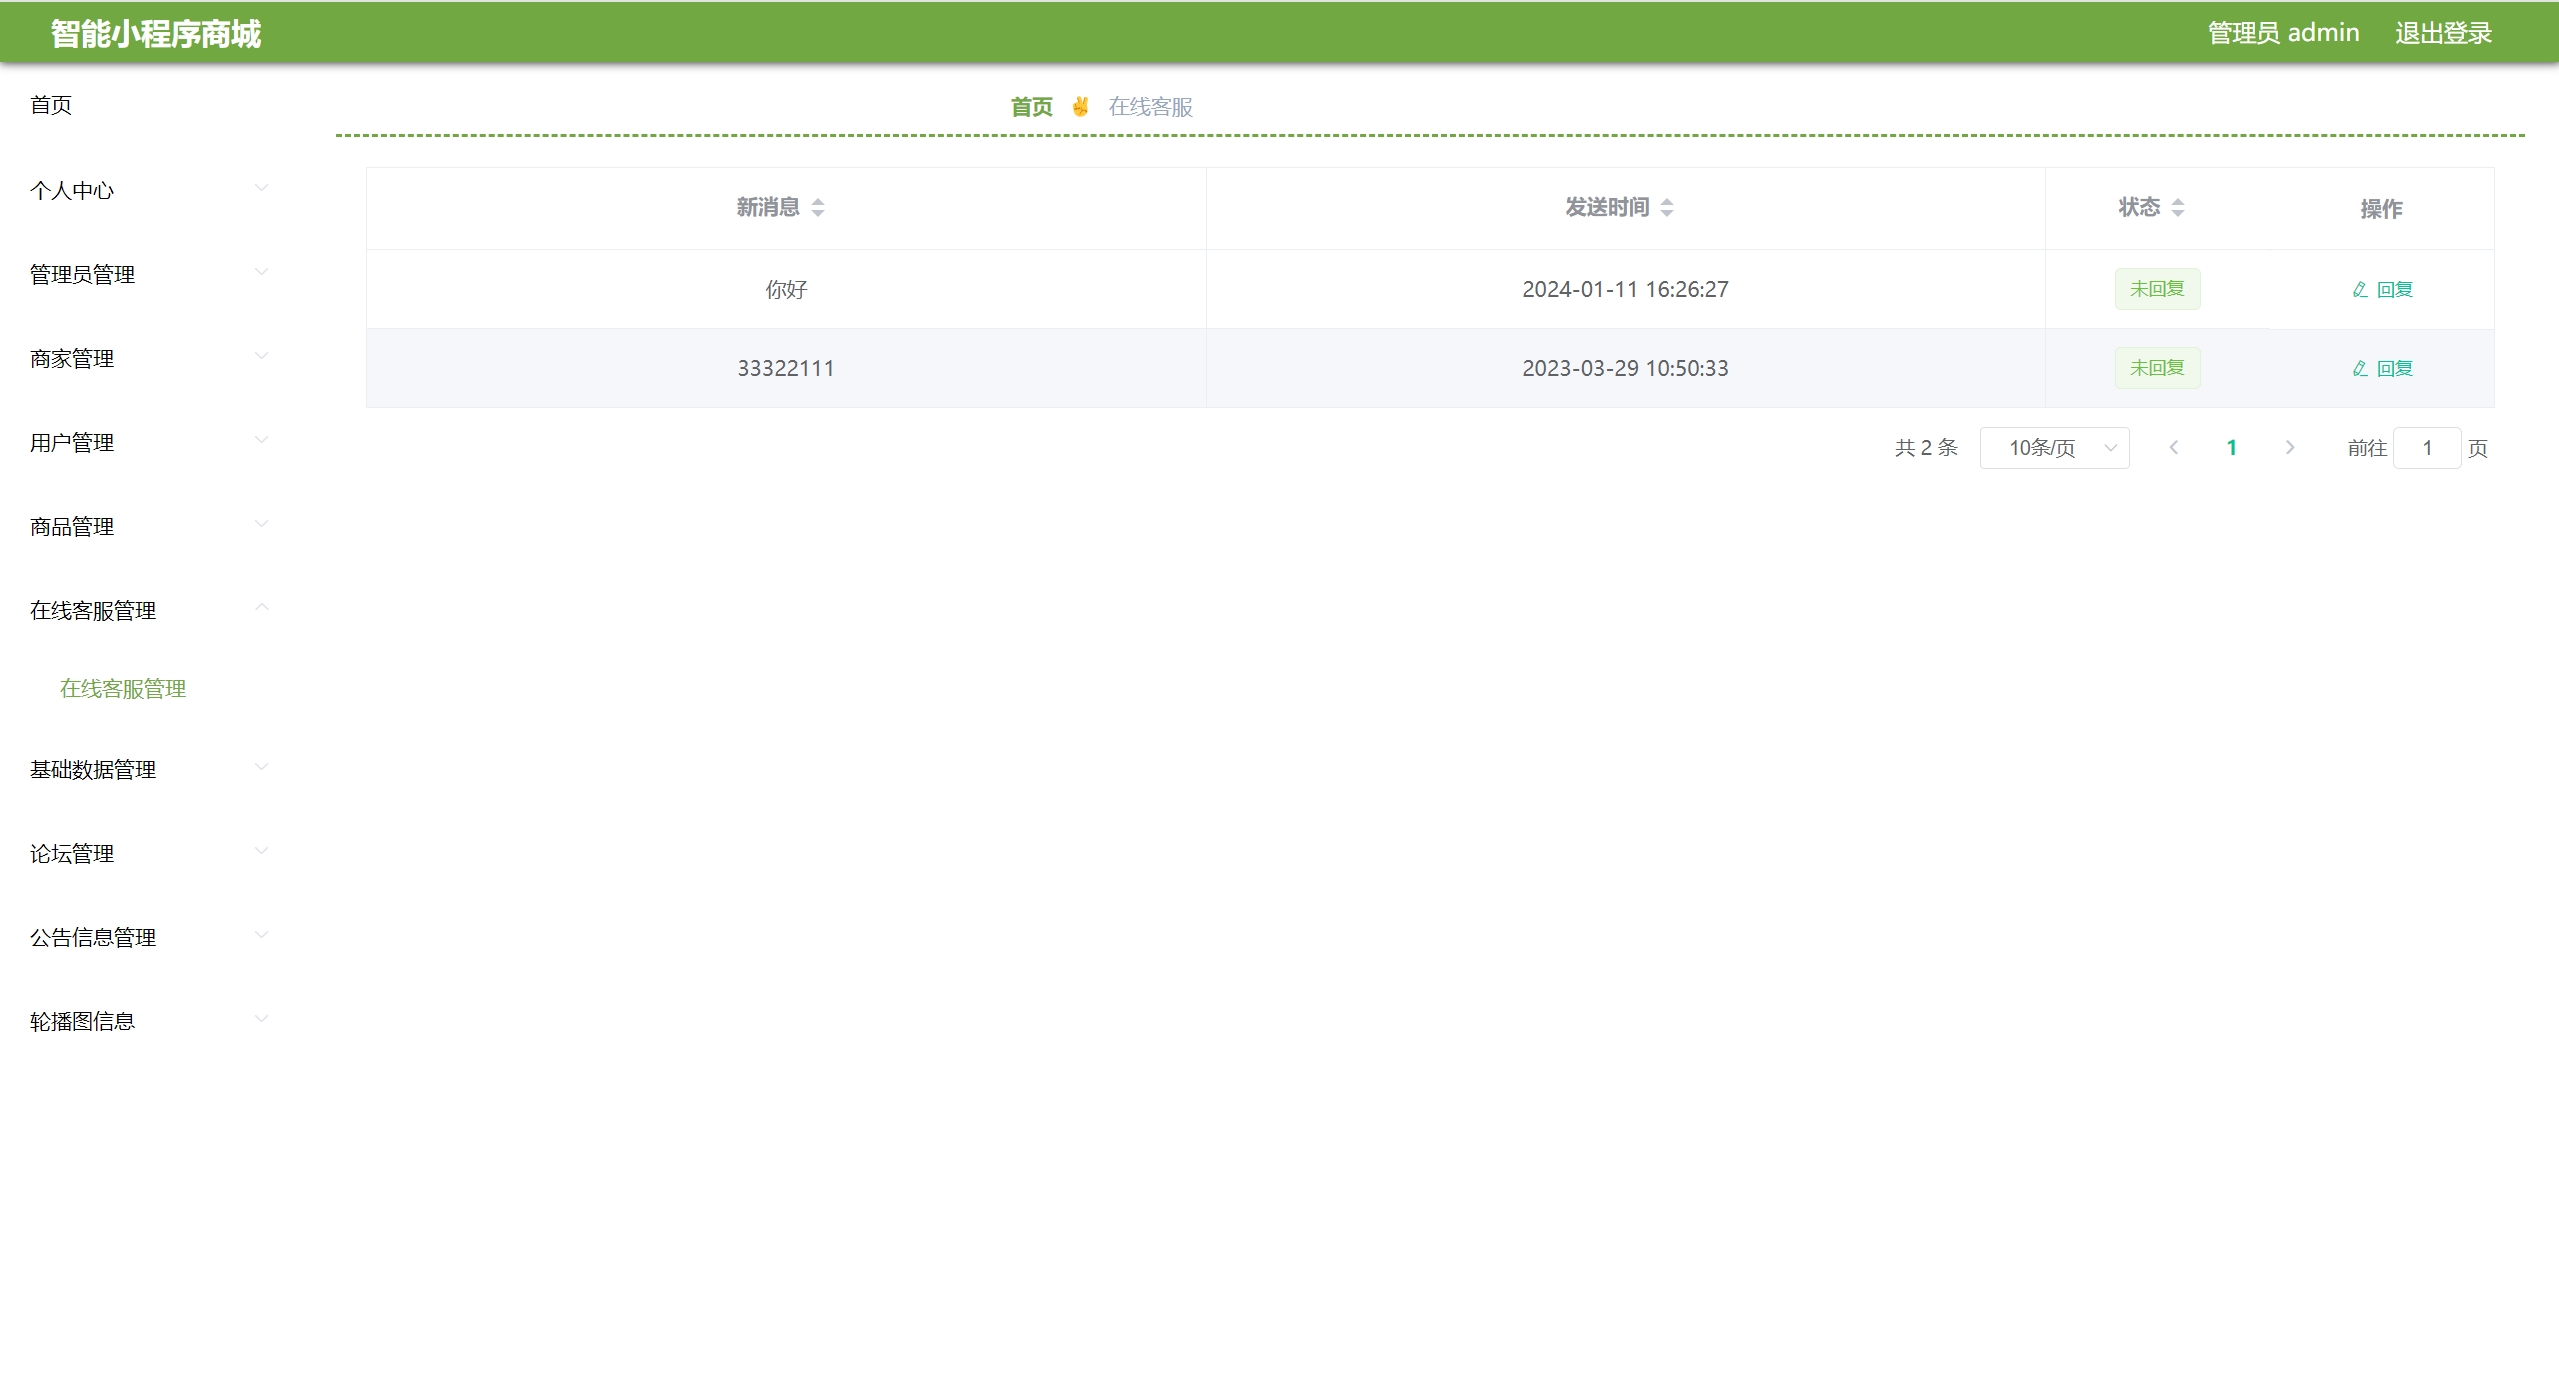The image size is (2559, 1399).
Task: Click the page jump number input field
Action: tap(2426, 447)
